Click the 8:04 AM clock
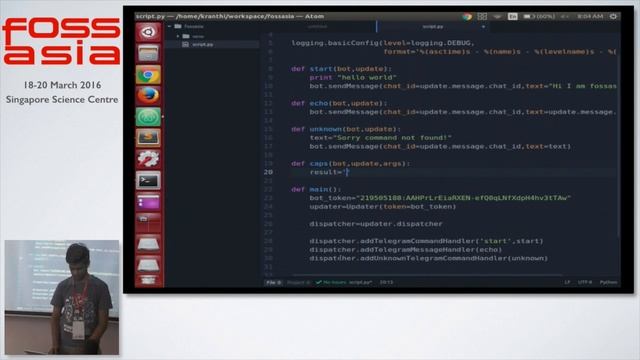The image size is (640, 360). 590,16
